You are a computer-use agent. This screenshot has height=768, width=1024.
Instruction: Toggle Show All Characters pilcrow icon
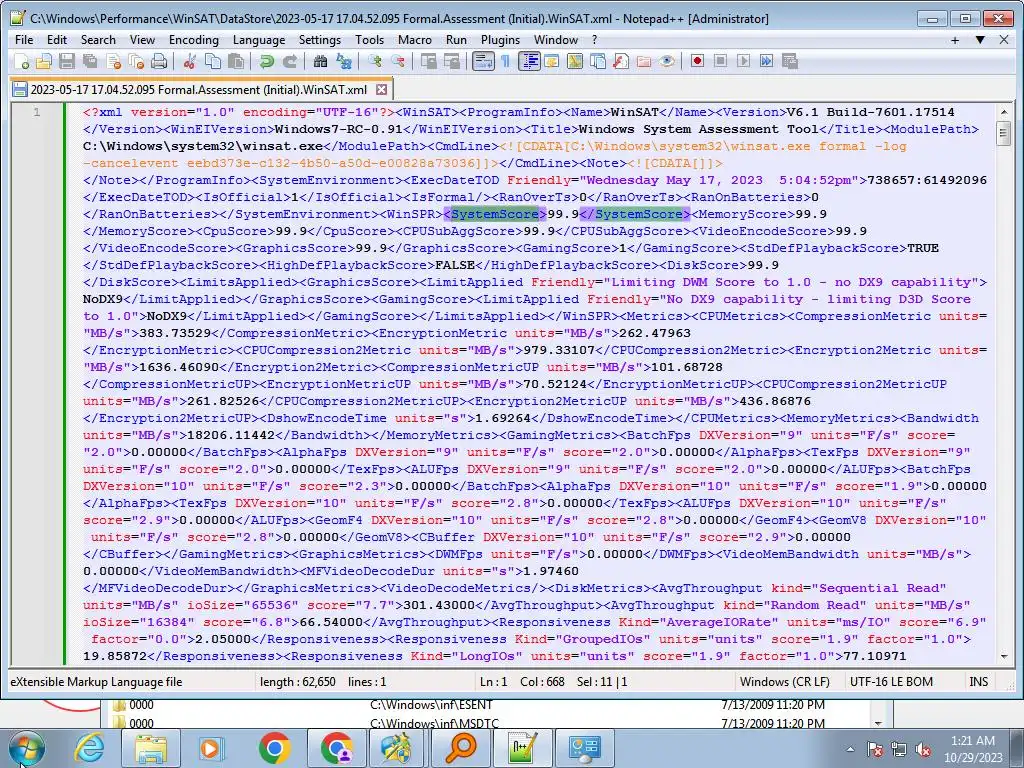click(505, 61)
